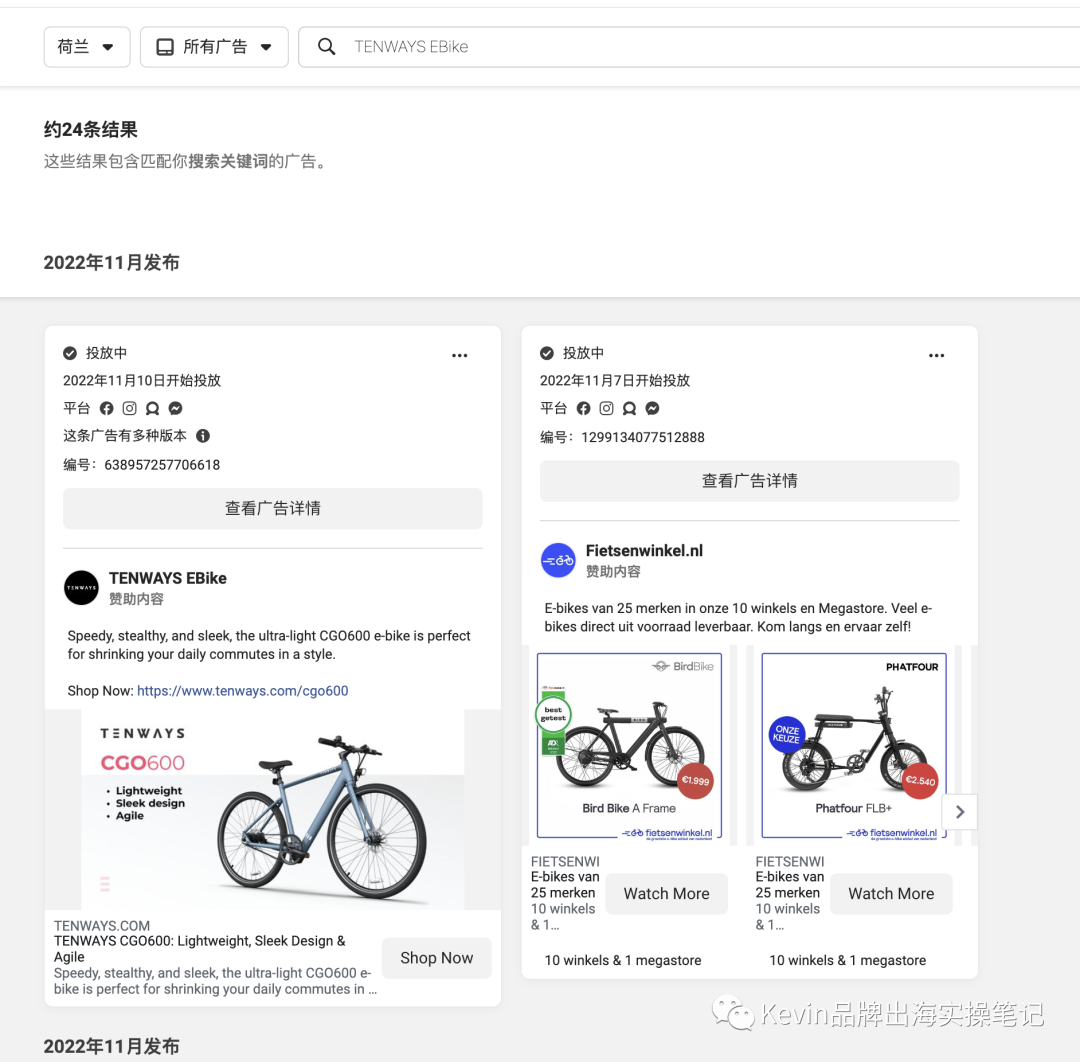
Task: Click info icon beside 这条广告有多种版本
Action: click(202, 436)
